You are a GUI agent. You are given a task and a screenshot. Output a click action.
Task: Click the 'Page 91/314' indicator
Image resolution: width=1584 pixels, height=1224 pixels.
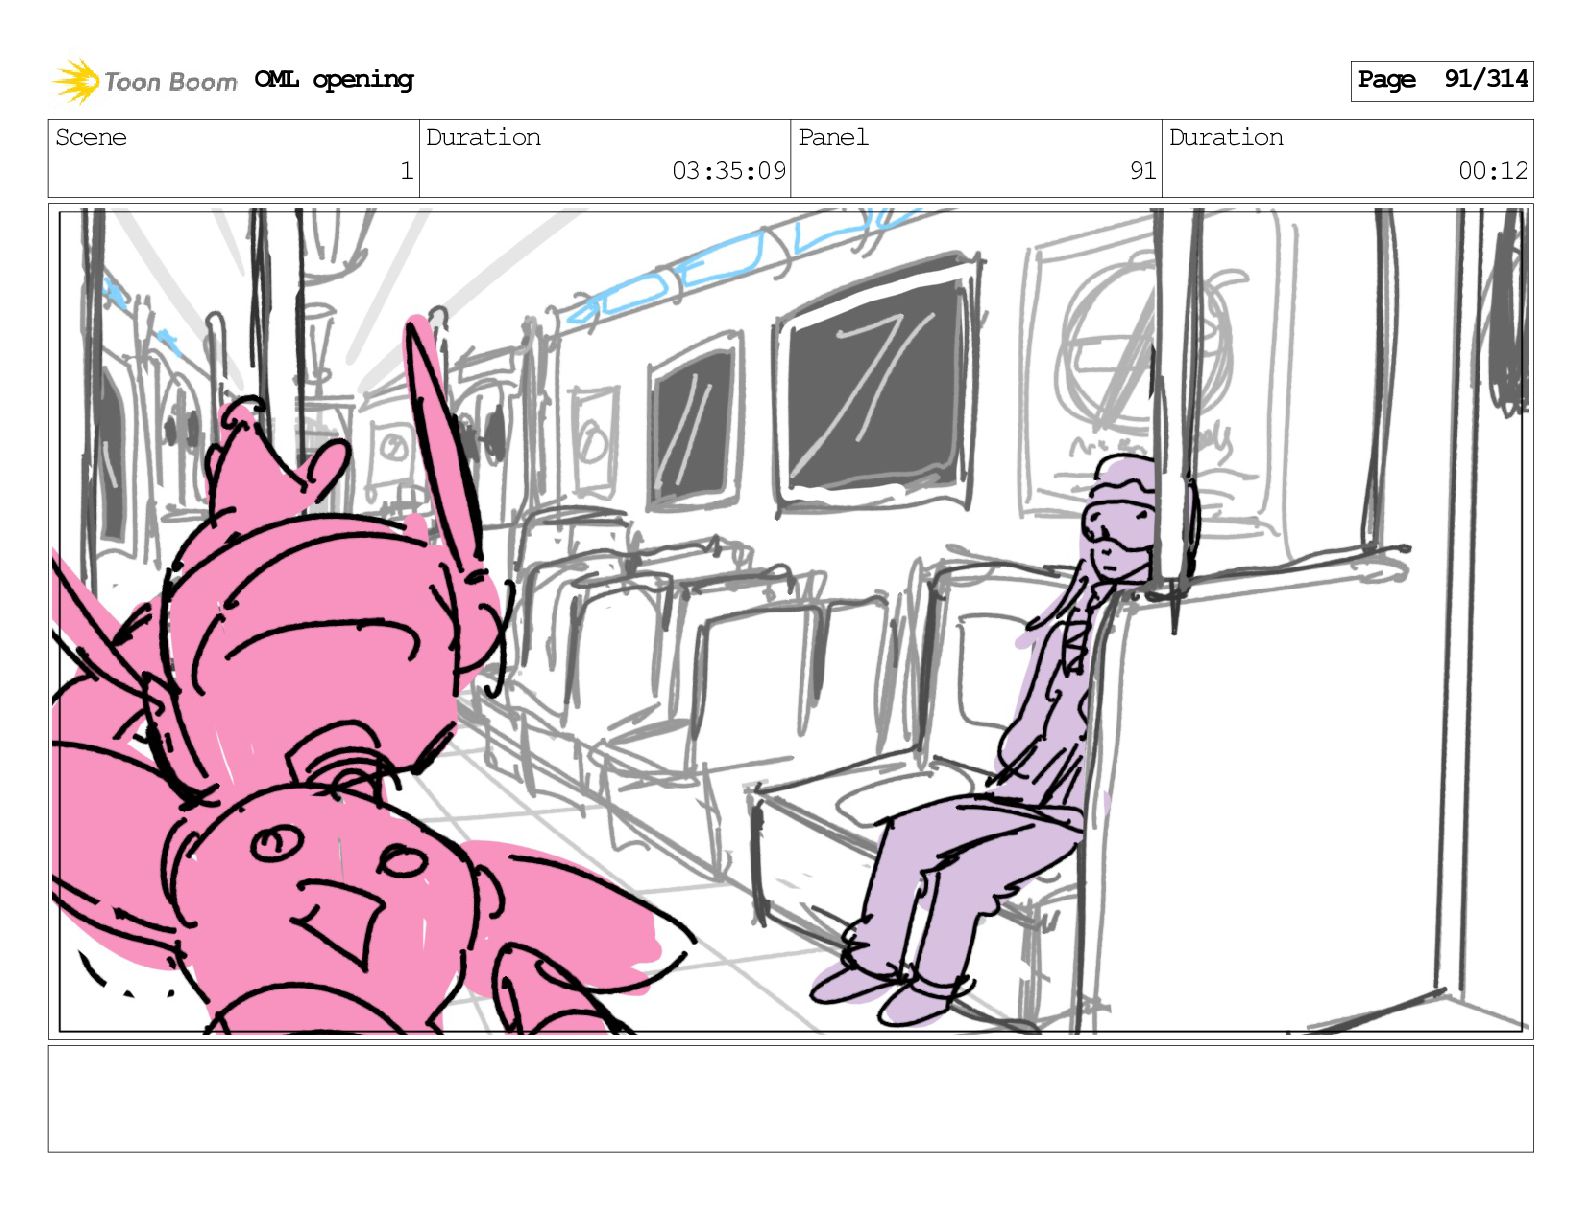(1442, 80)
